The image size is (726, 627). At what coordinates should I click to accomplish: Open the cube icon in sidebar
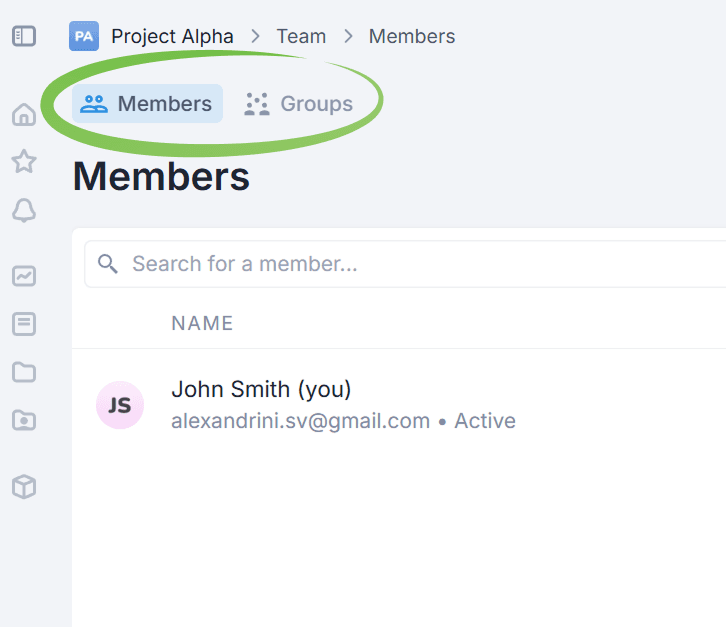point(24,487)
